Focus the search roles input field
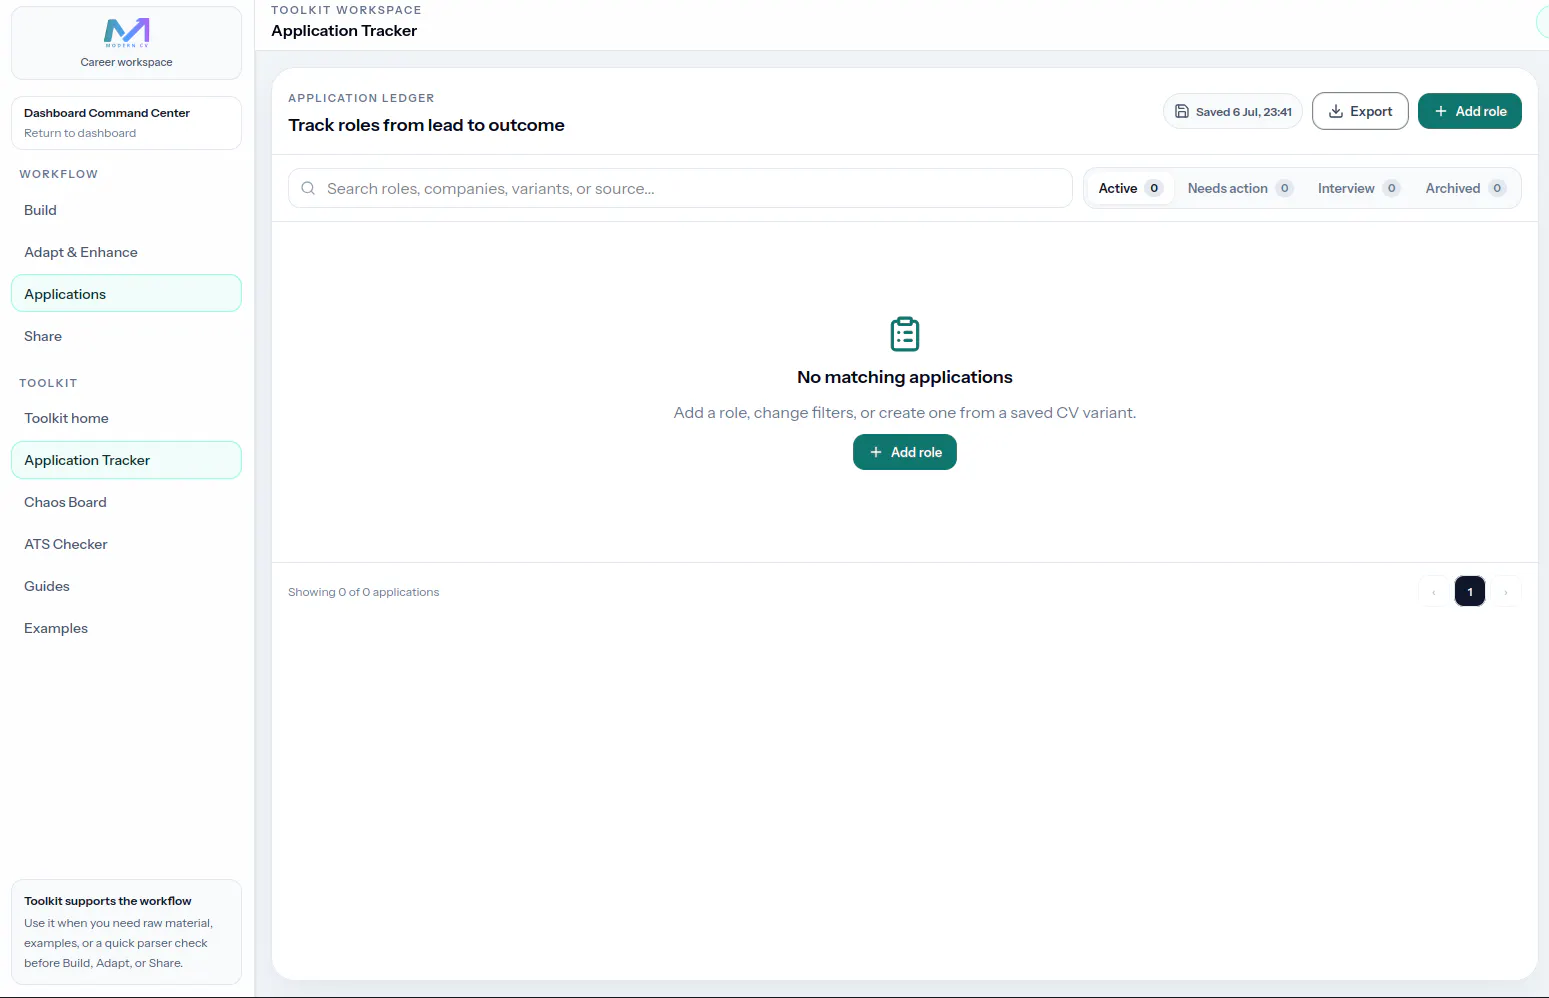 pyautogui.click(x=680, y=188)
